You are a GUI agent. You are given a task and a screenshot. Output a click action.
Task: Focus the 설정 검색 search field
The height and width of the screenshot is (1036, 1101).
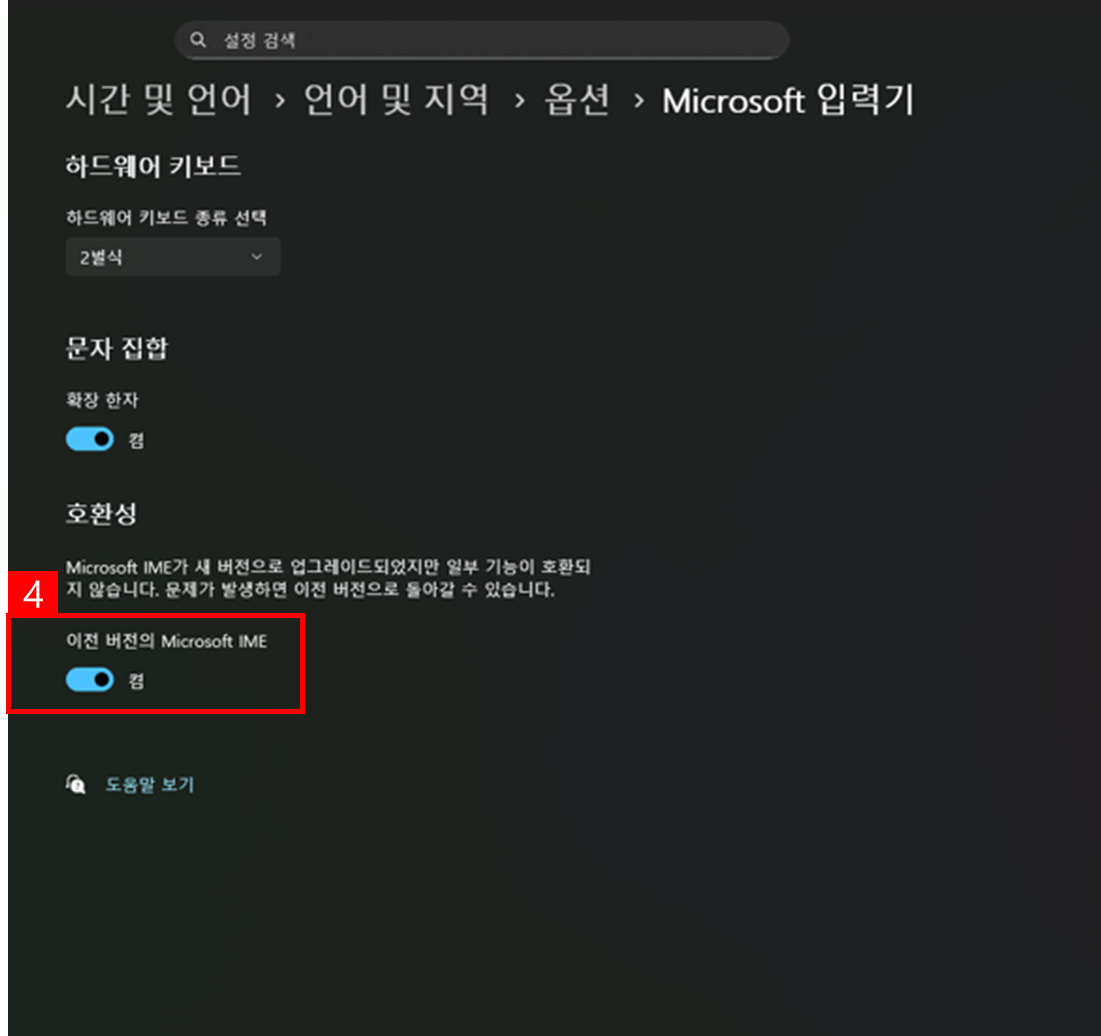[482, 40]
